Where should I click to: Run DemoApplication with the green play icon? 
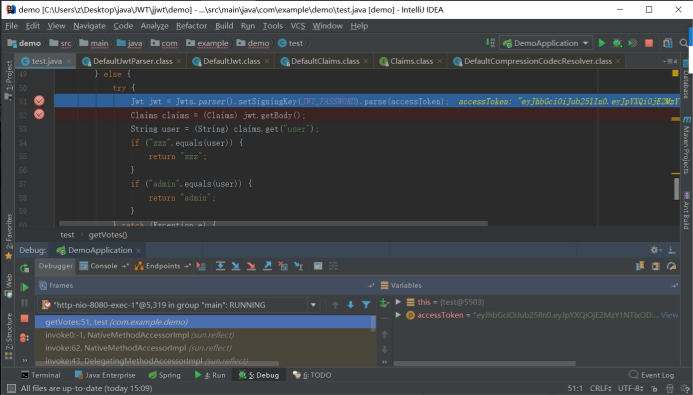pyautogui.click(x=602, y=43)
